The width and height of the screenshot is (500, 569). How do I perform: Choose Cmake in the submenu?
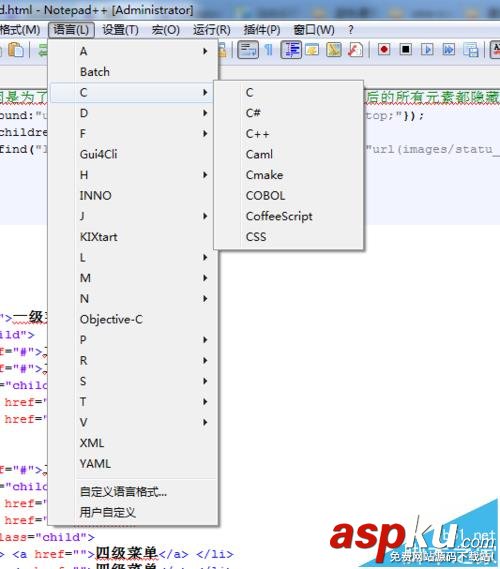[x=289, y=175]
